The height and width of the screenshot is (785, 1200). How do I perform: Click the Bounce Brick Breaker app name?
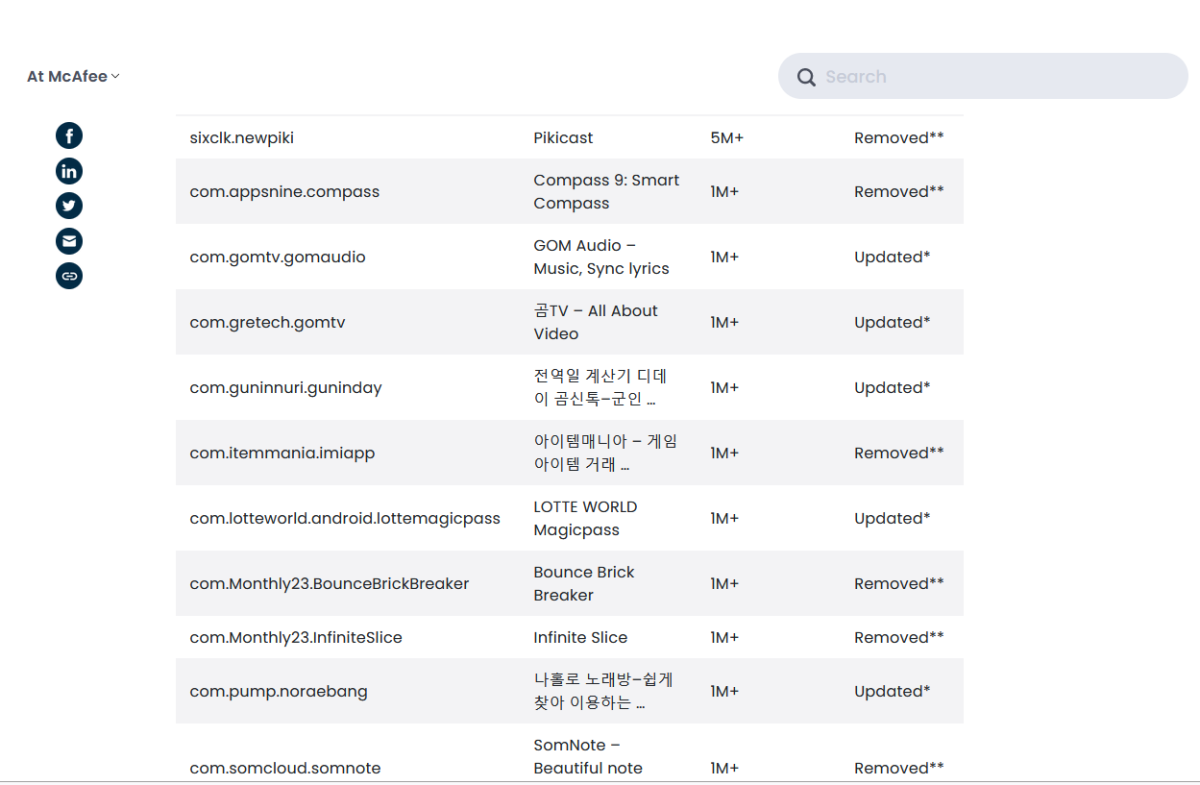point(584,584)
